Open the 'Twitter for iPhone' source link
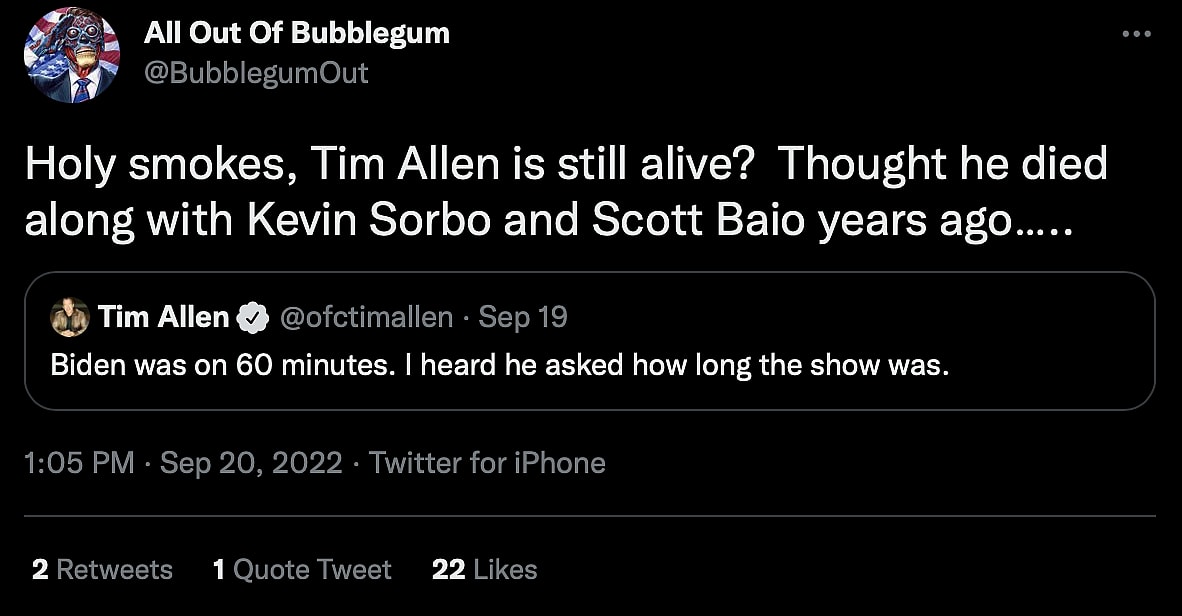This screenshot has width=1182, height=616. (x=487, y=463)
